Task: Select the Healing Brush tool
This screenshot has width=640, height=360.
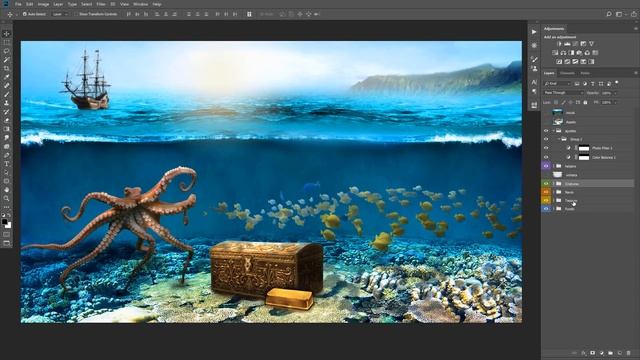Action: click(x=7, y=86)
